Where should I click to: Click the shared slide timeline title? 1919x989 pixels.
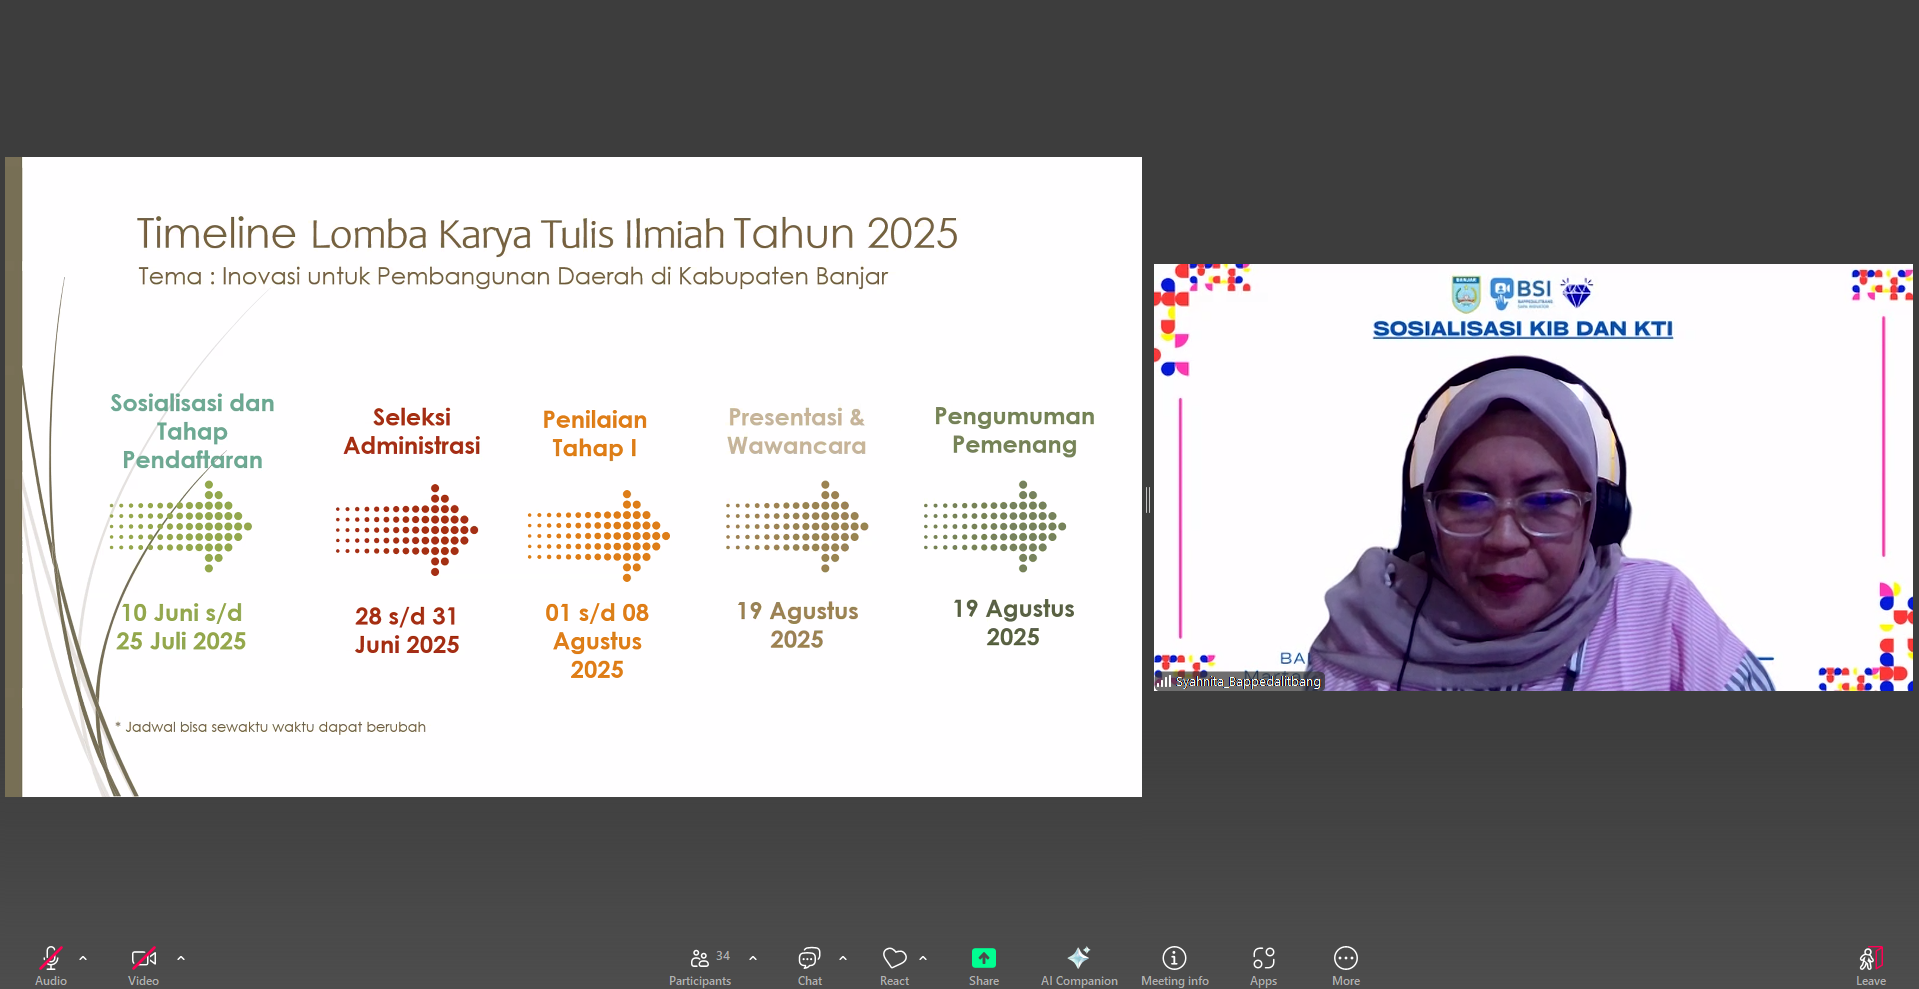pyautogui.click(x=547, y=234)
